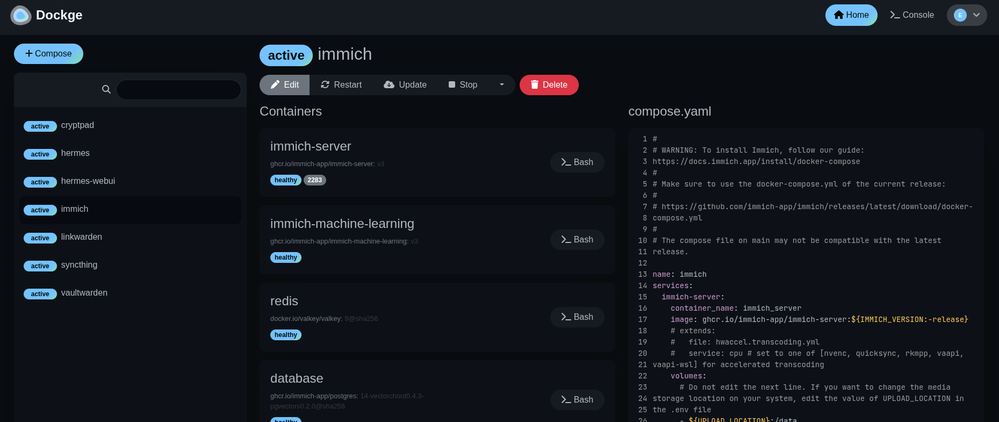Image resolution: width=999 pixels, height=422 pixels.
Task: Click the Containers heading
Action: click(291, 112)
